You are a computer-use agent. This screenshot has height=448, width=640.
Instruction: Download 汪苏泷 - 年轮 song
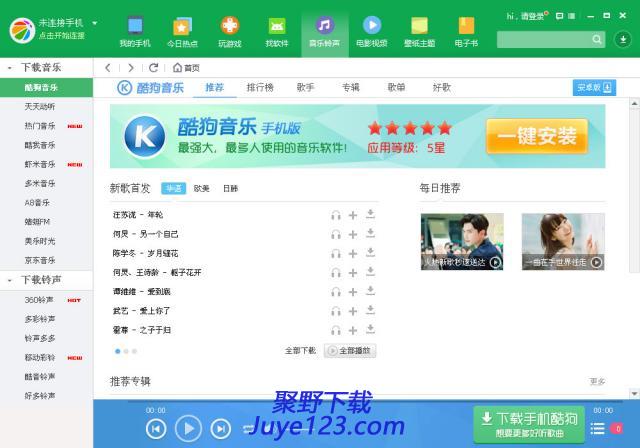coord(370,214)
